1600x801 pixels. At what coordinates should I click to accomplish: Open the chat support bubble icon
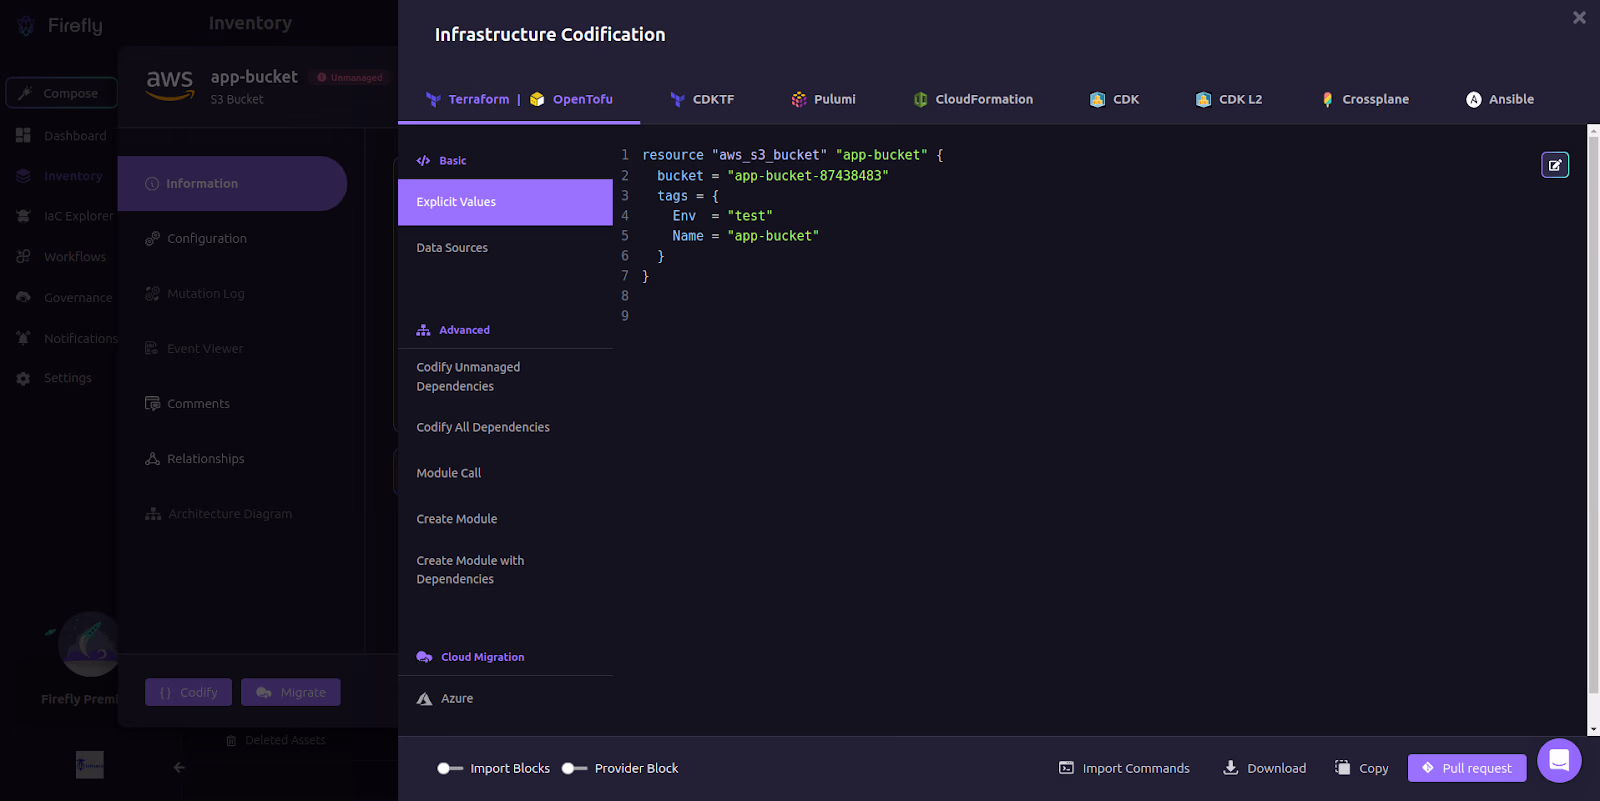[x=1559, y=761]
